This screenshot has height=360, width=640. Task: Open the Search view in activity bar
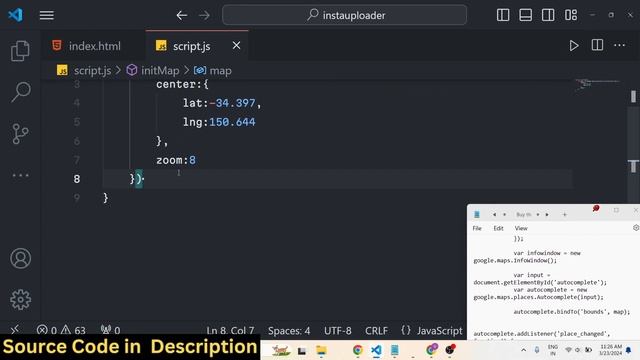coord(21,92)
